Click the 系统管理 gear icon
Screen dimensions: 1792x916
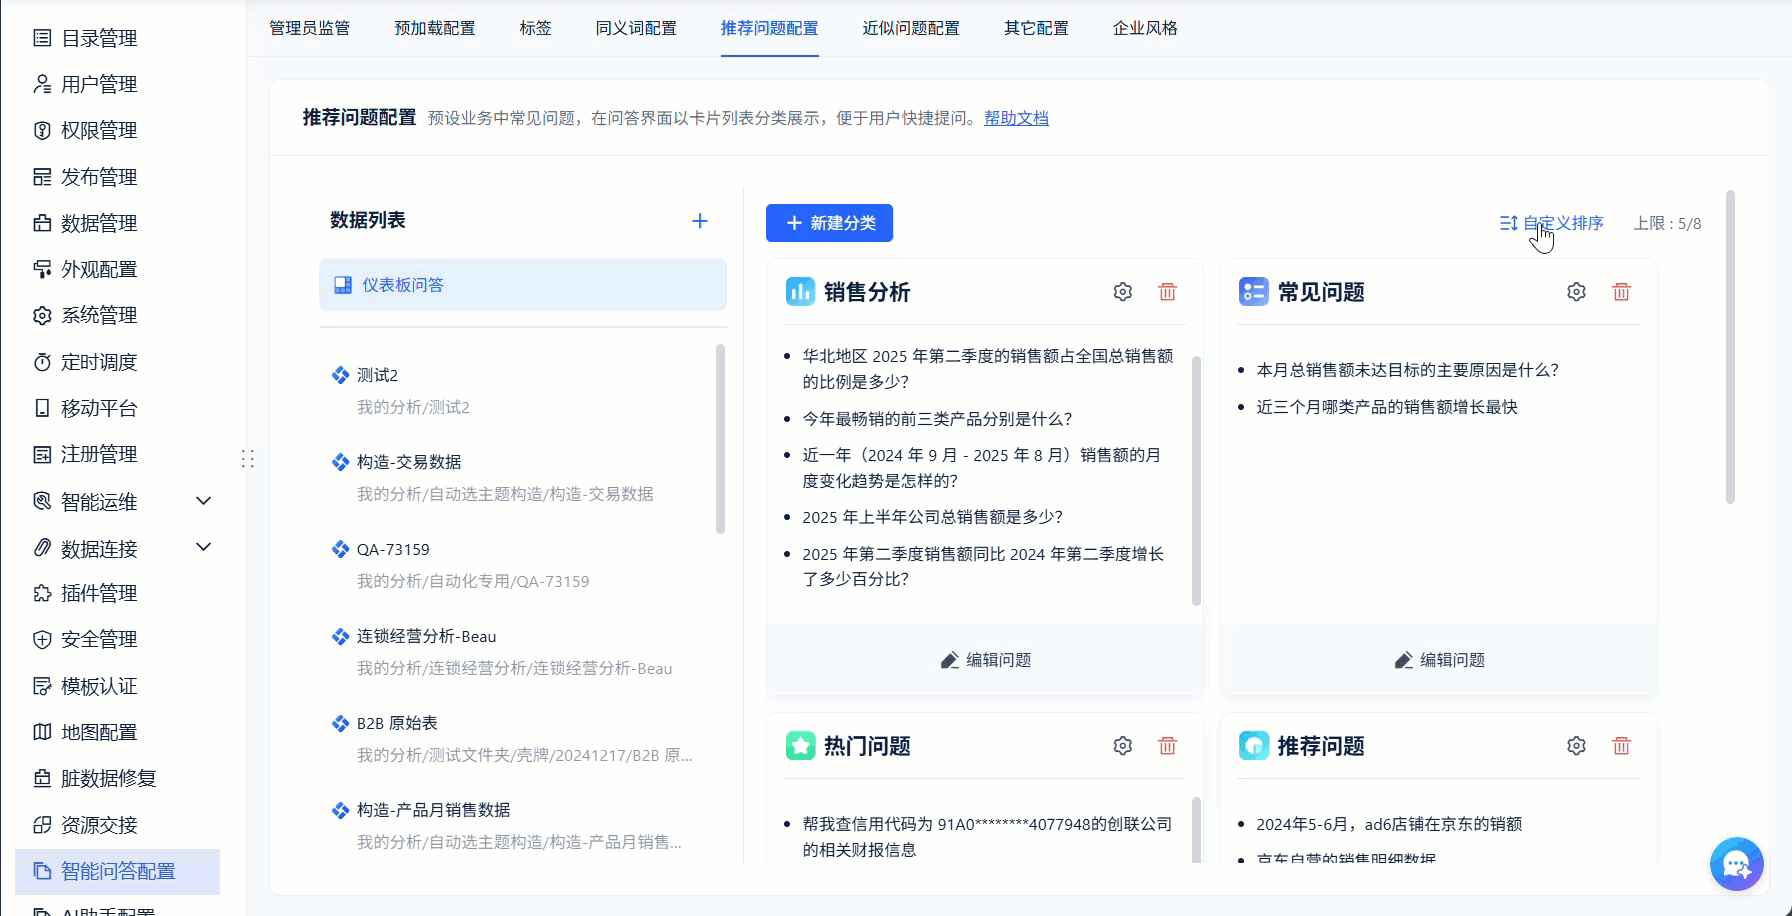42,315
